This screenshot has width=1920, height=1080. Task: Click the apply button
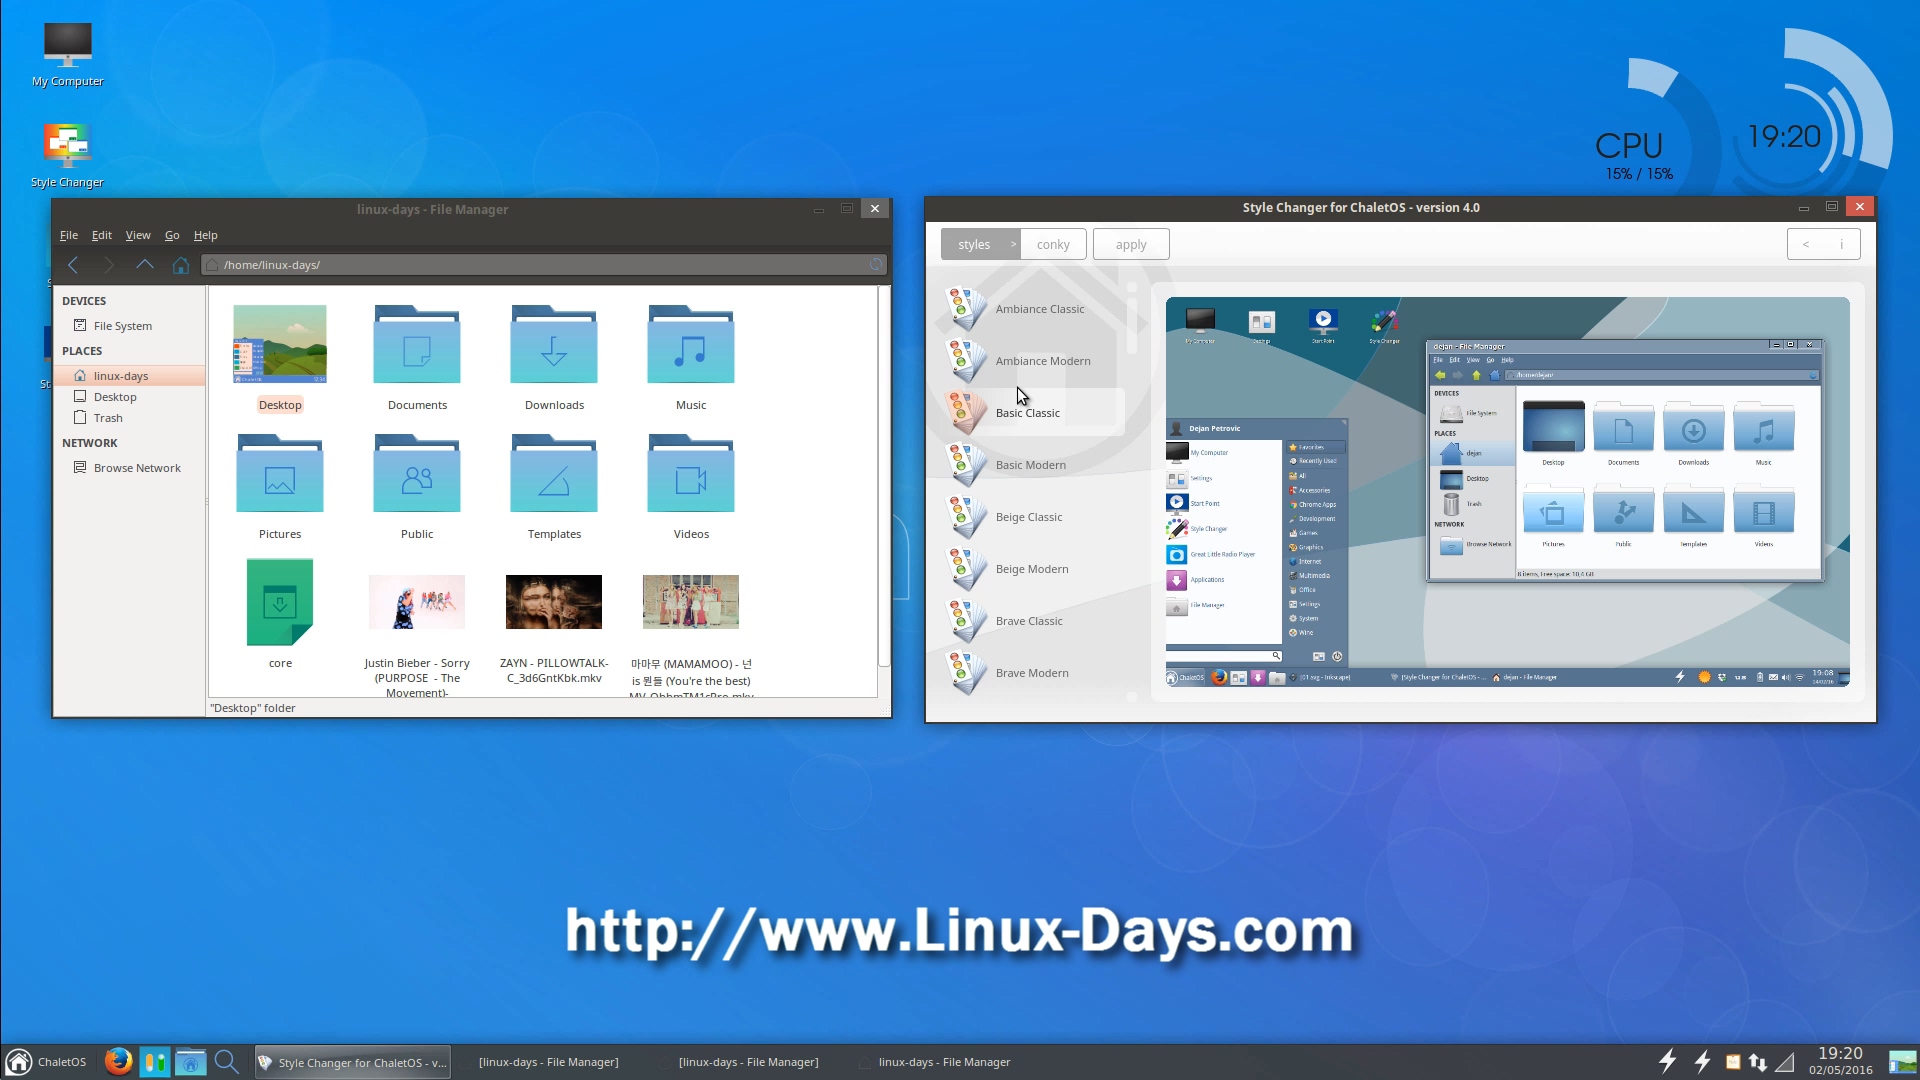pyautogui.click(x=1131, y=244)
